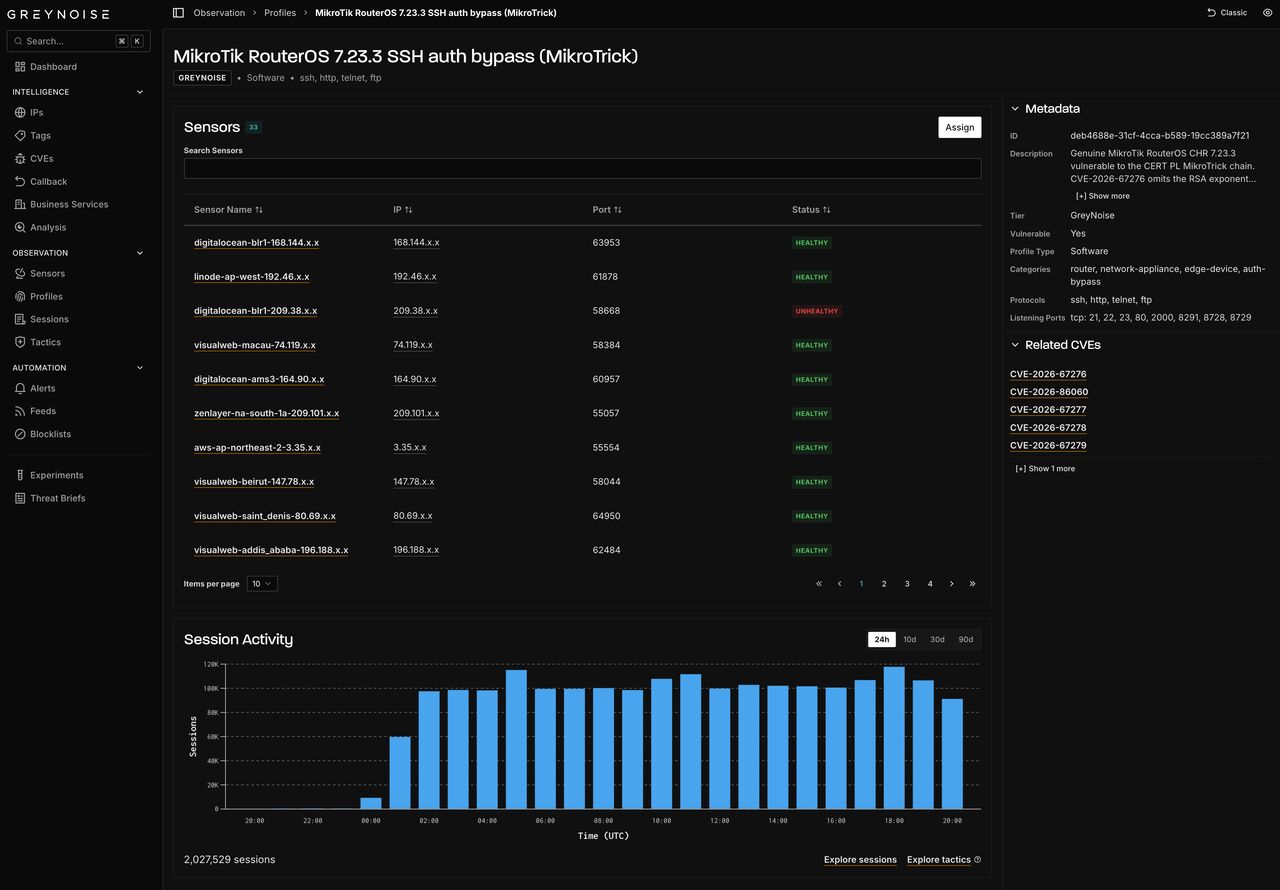This screenshot has height=890, width=1280.
Task: Open the Alerts bell icon
Action: point(20,388)
